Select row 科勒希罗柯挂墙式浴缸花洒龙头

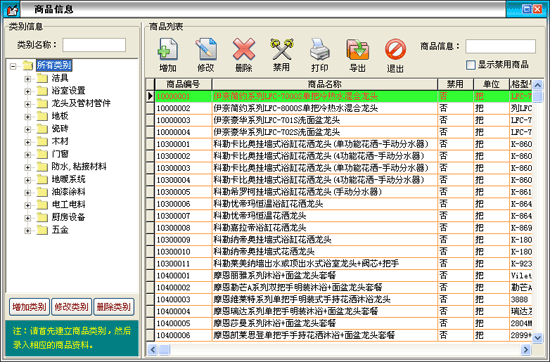[339, 192]
